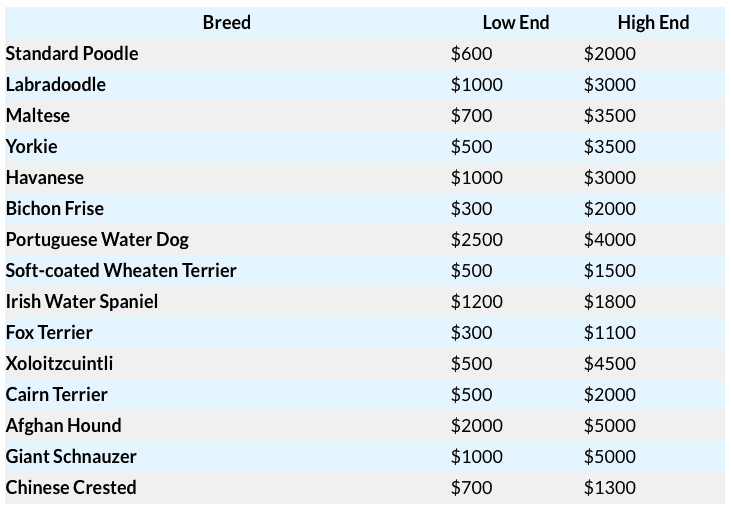Viewport: 732px width, 512px height.
Task: Click the Havanese breed name
Action: coord(45,177)
